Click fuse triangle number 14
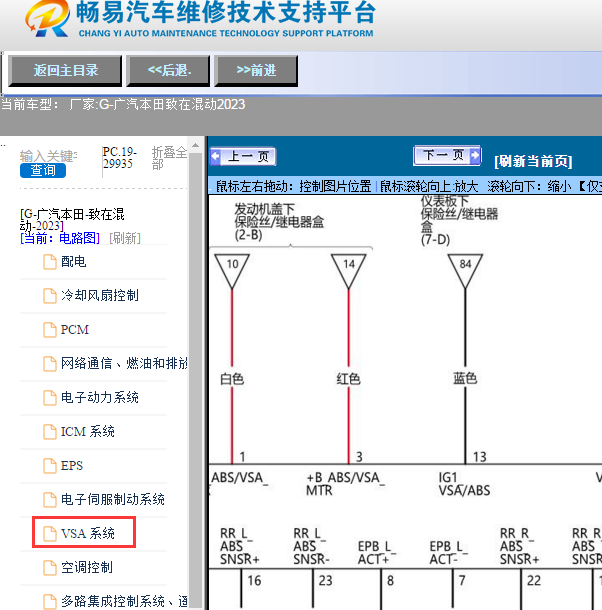 tap(349, 271)
